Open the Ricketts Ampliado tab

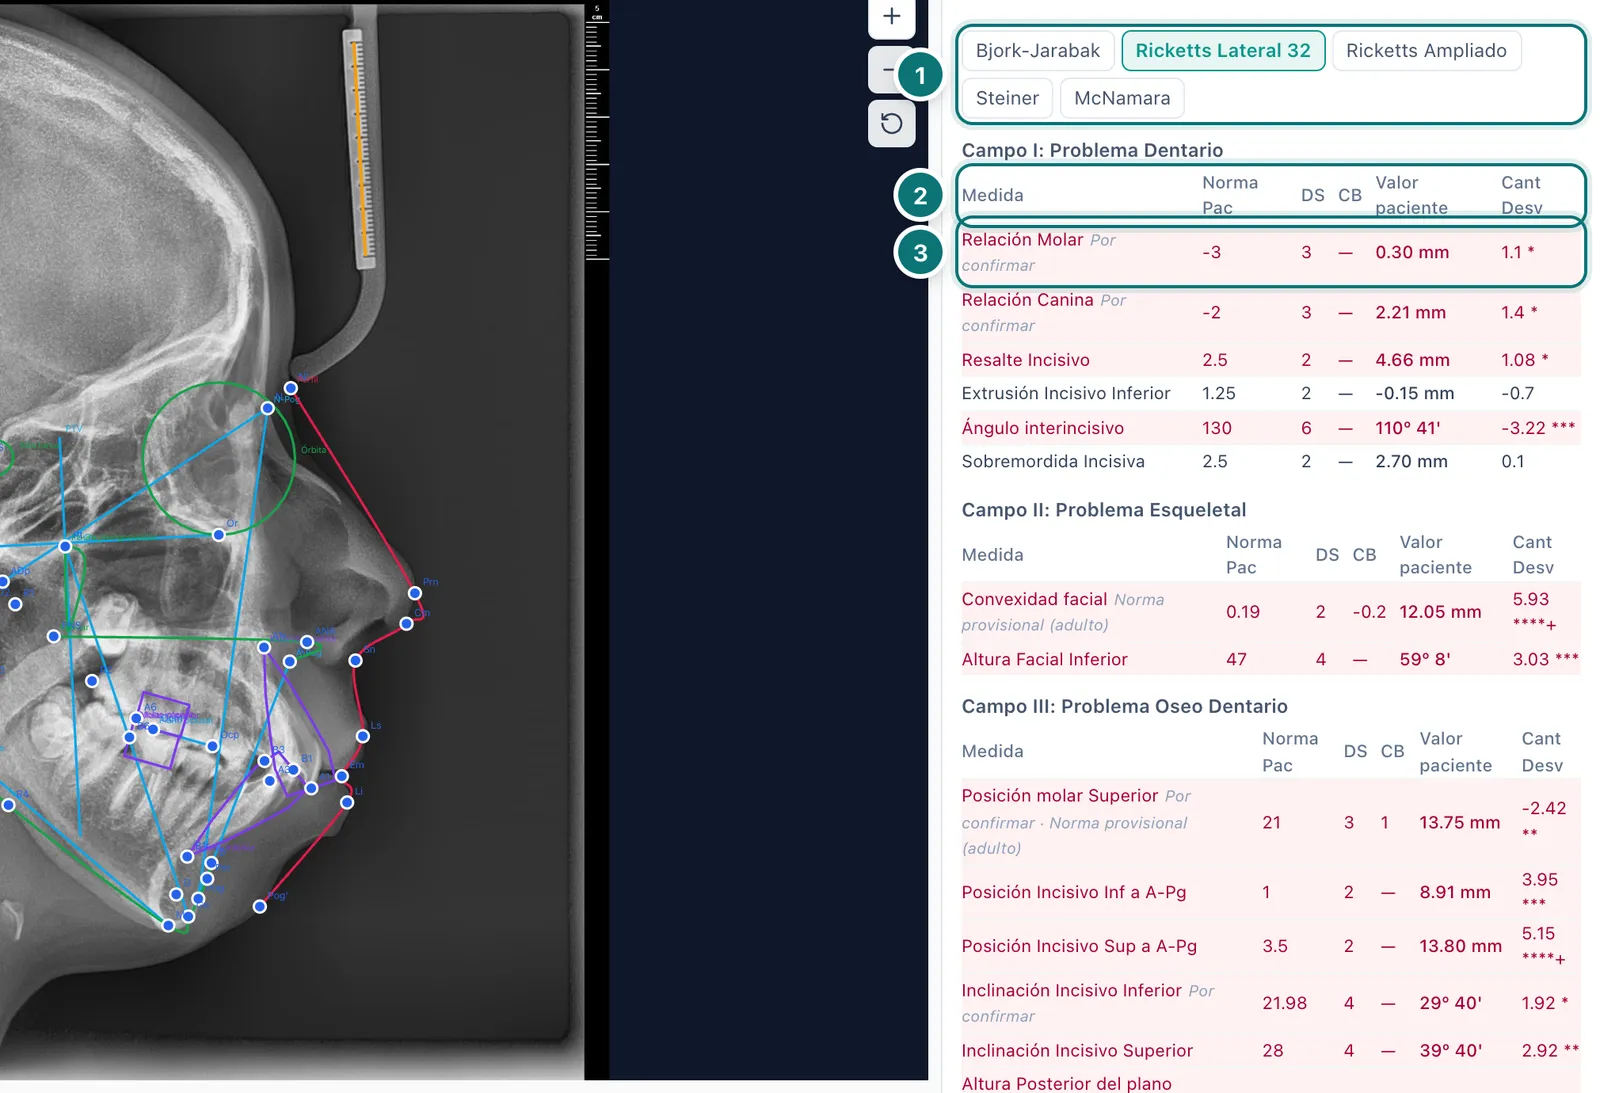tap(1426, 51)
